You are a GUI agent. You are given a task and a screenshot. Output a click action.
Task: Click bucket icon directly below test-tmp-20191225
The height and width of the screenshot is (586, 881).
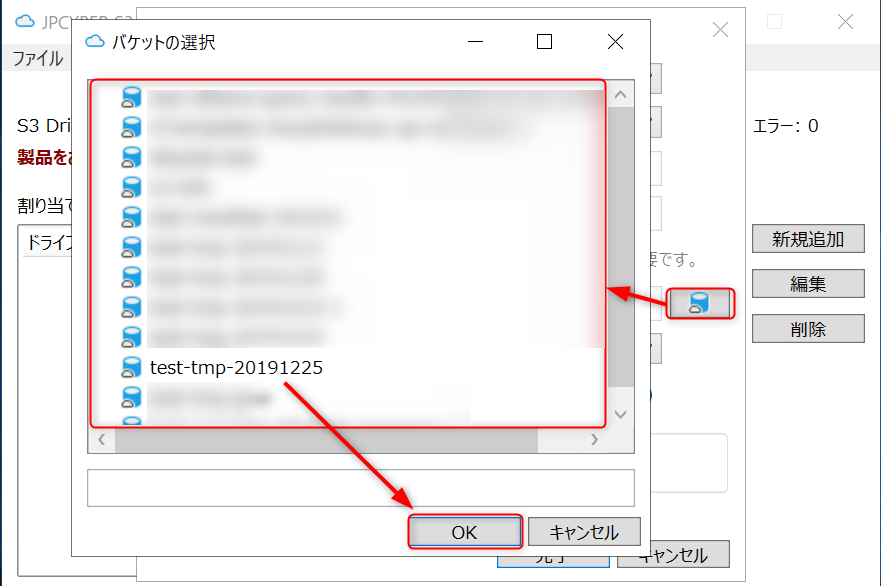click(x=131, y=397)
